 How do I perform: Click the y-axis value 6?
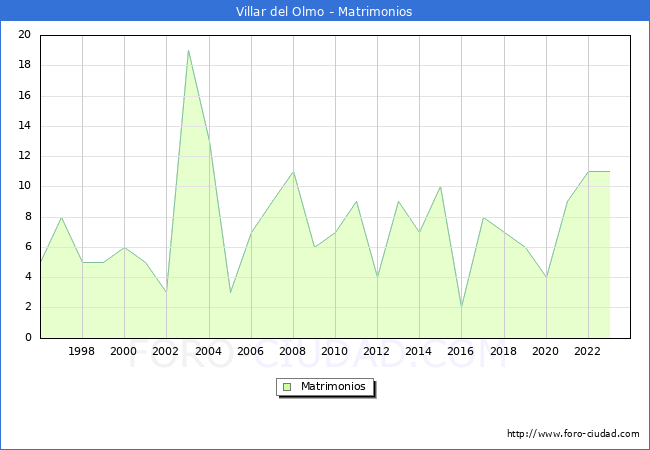[x=28, y=247]
